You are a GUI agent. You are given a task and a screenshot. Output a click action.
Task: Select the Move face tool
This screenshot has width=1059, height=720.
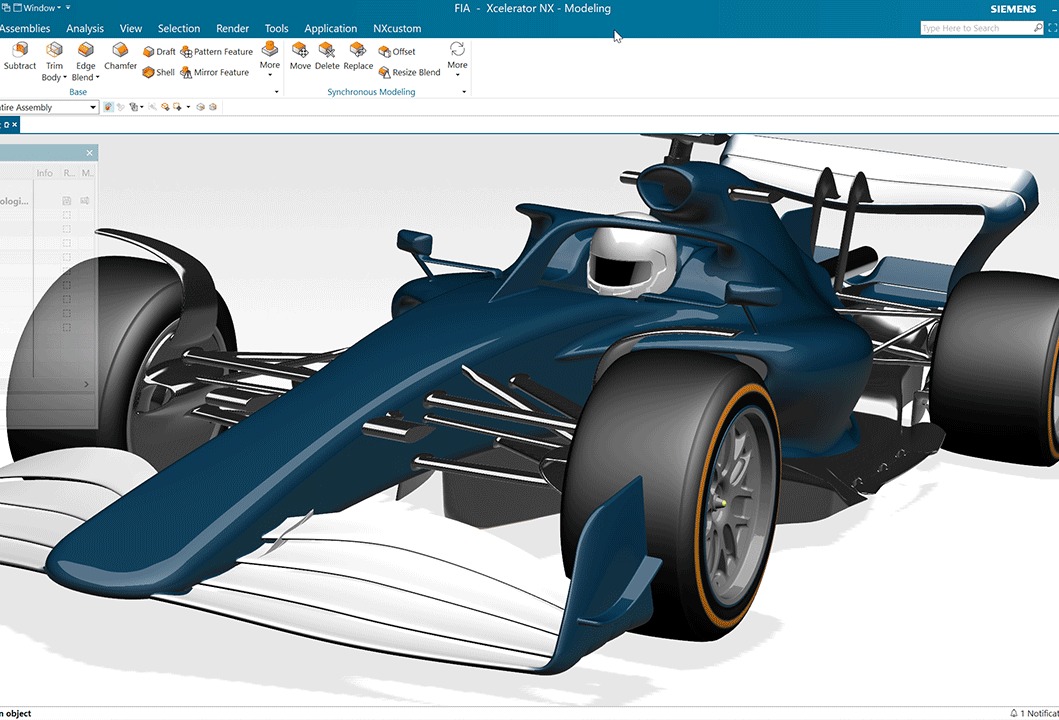300,55
